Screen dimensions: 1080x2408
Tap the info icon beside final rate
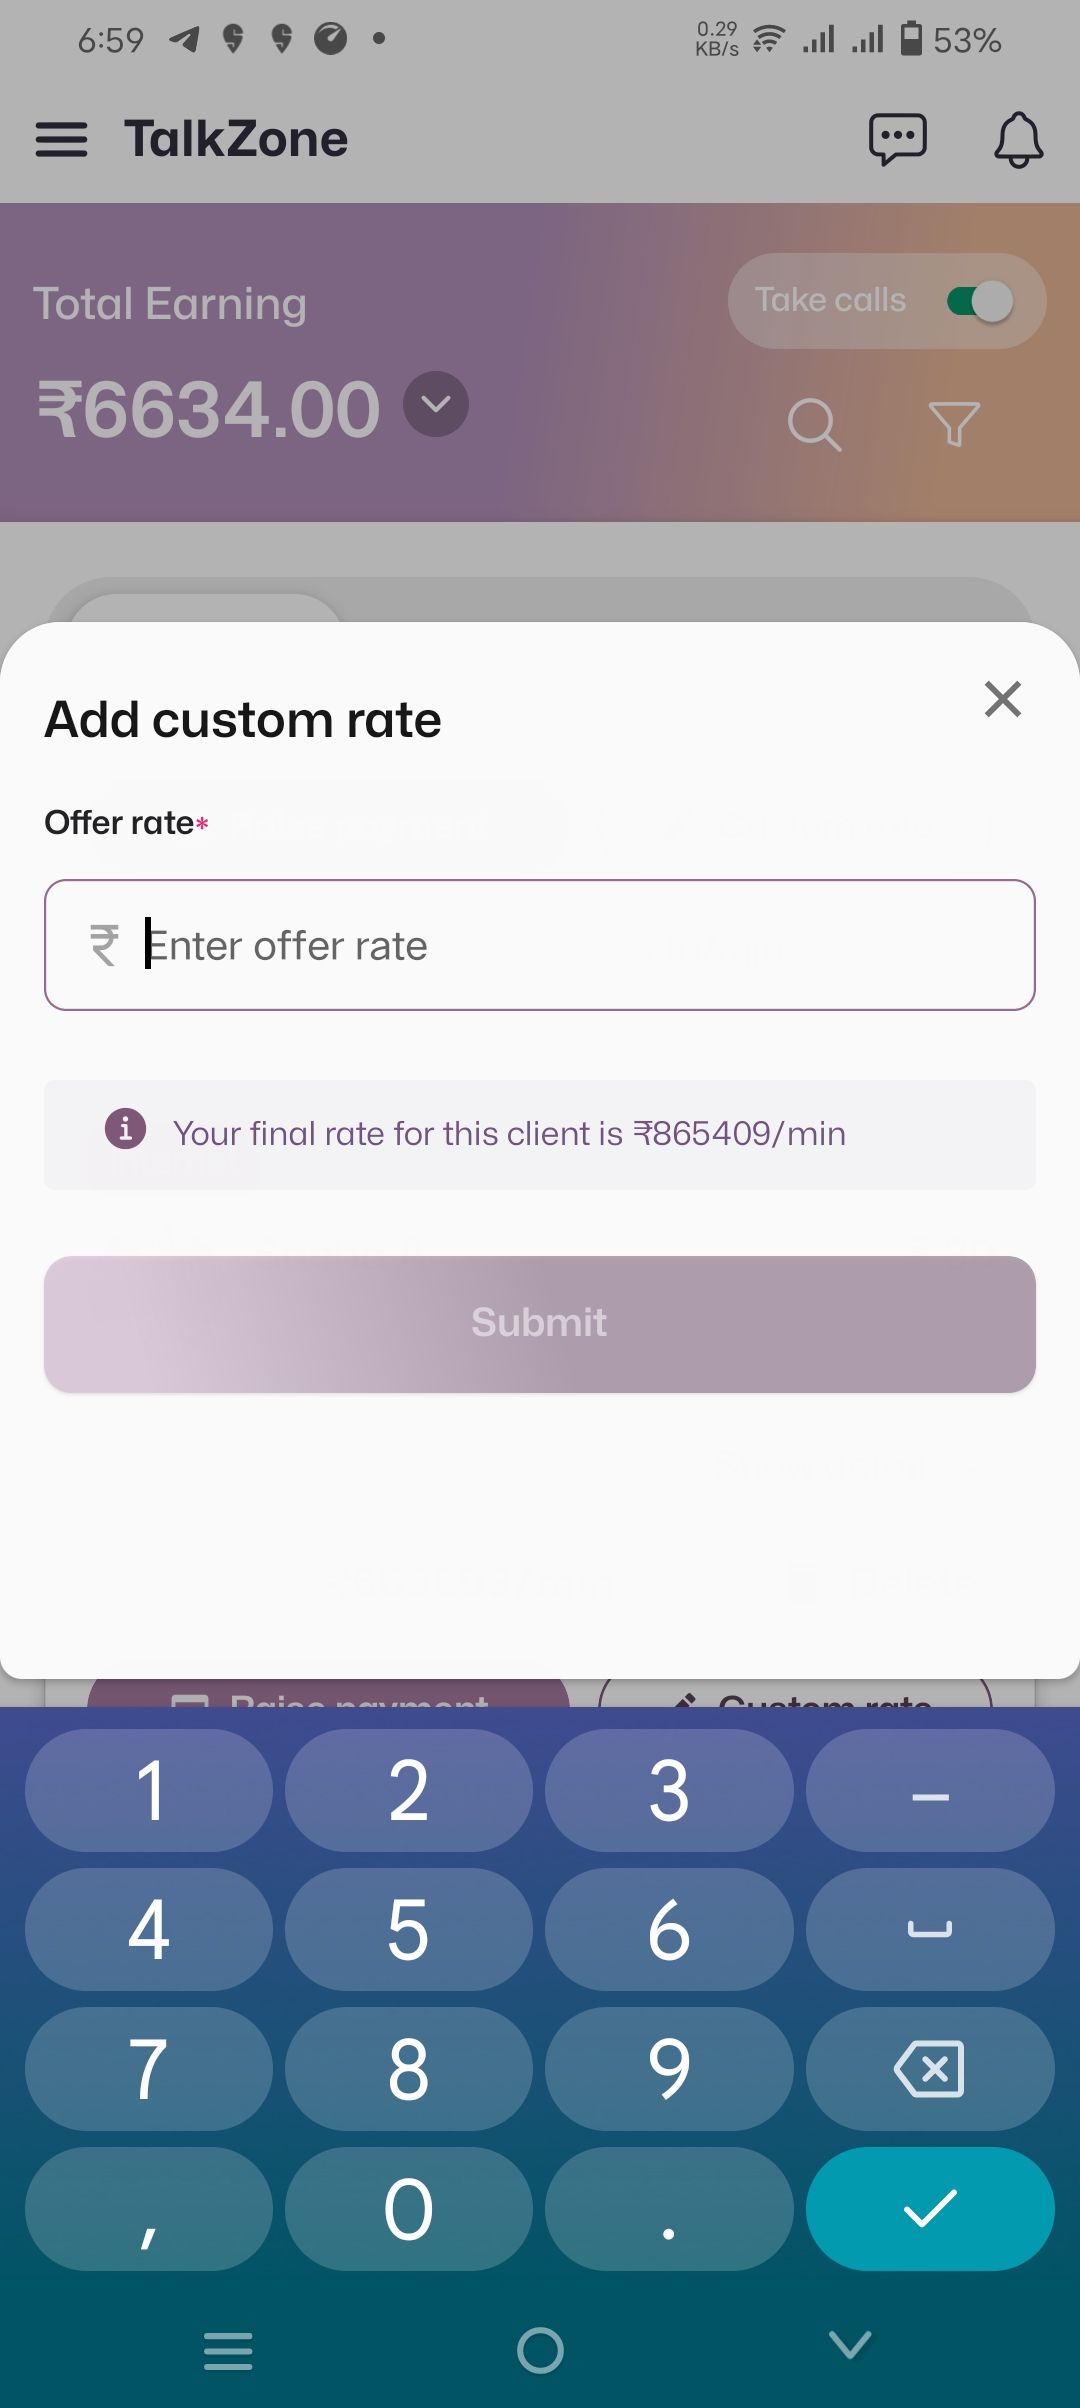[x=126, y=1129]
